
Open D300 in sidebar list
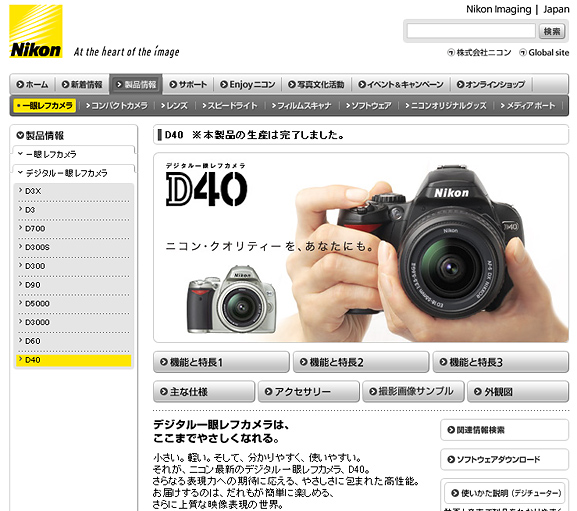point(74,266)
